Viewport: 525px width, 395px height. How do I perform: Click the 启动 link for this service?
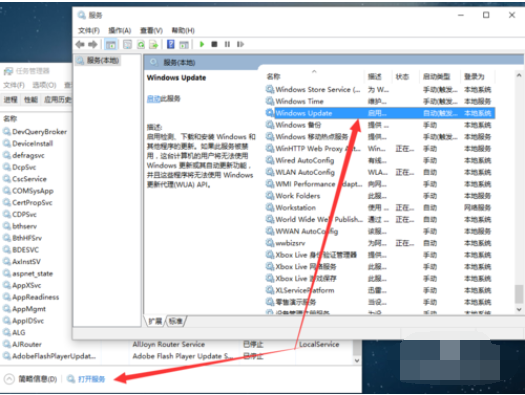coord(154,98)
